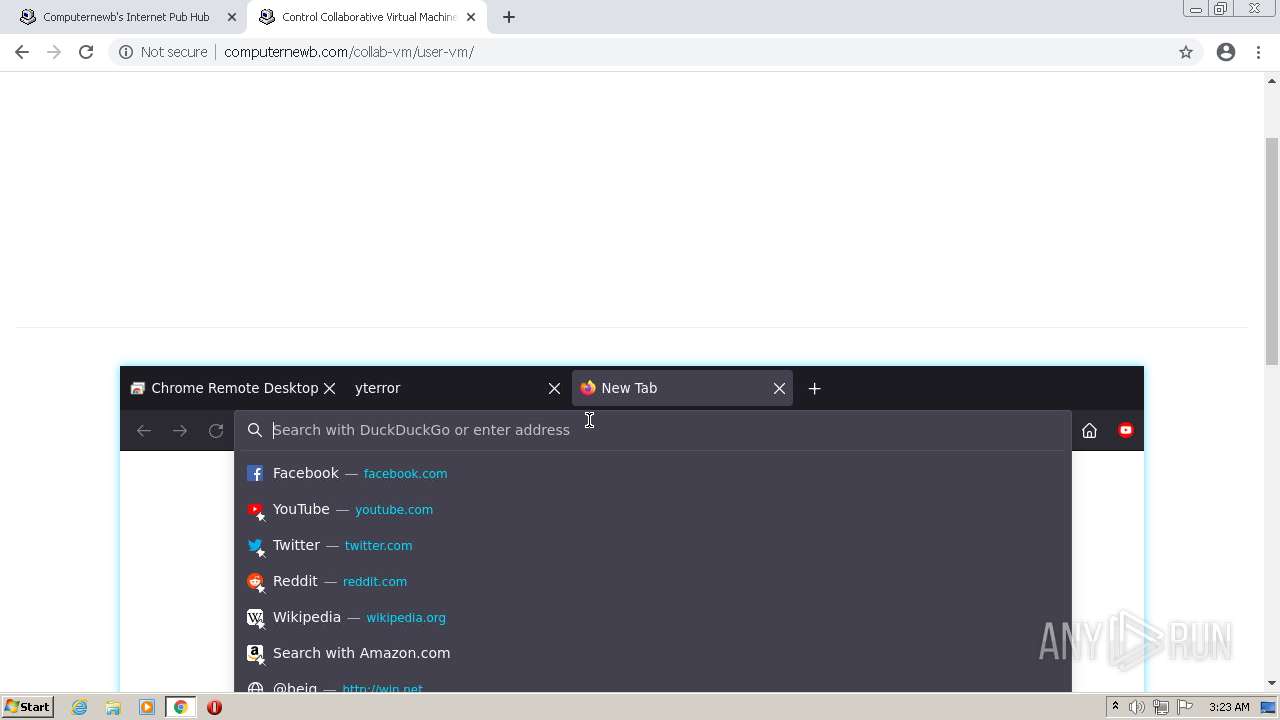This screenshot has height=720, width=1280.
Task: Show hidden system tray icons
Action: (1115, 707)
